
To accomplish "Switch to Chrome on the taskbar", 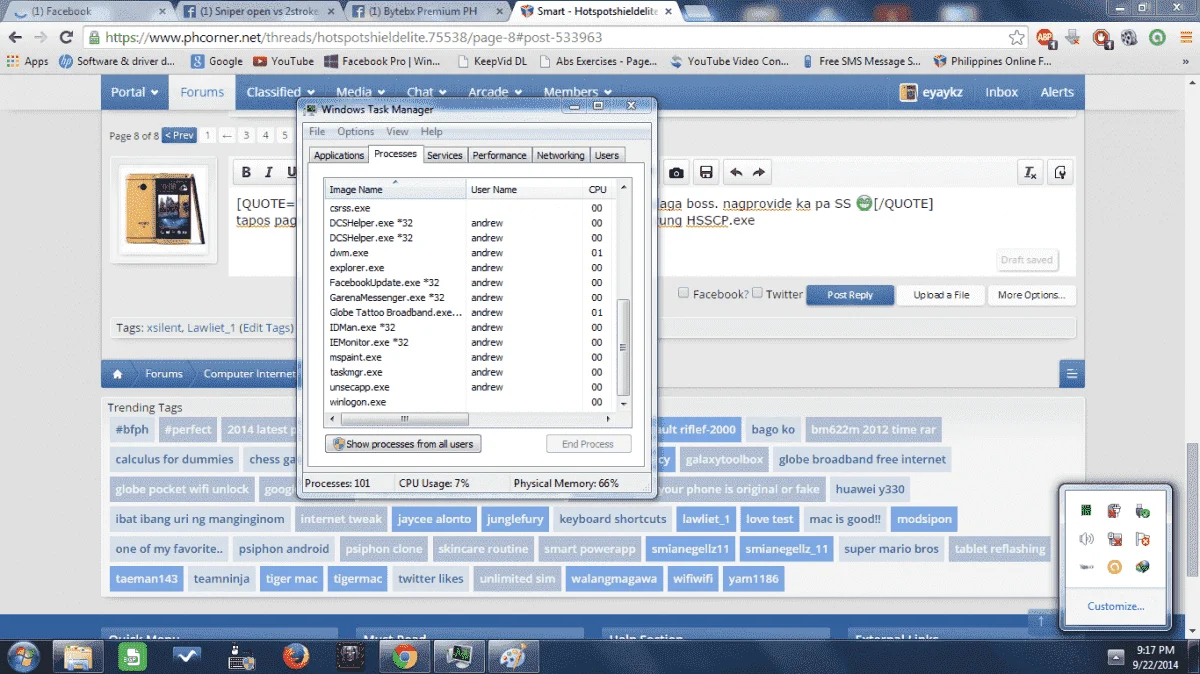I will [x=404, y=657].
